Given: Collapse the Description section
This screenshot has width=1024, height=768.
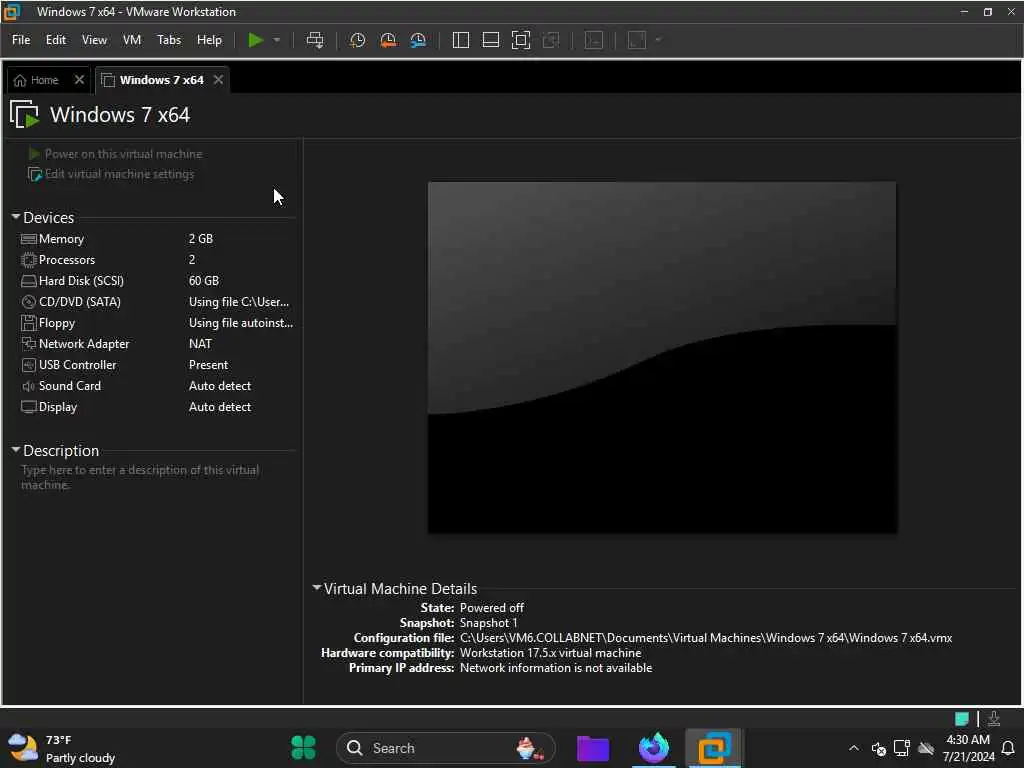Looking at the screenshot, I should pos(16,450).
